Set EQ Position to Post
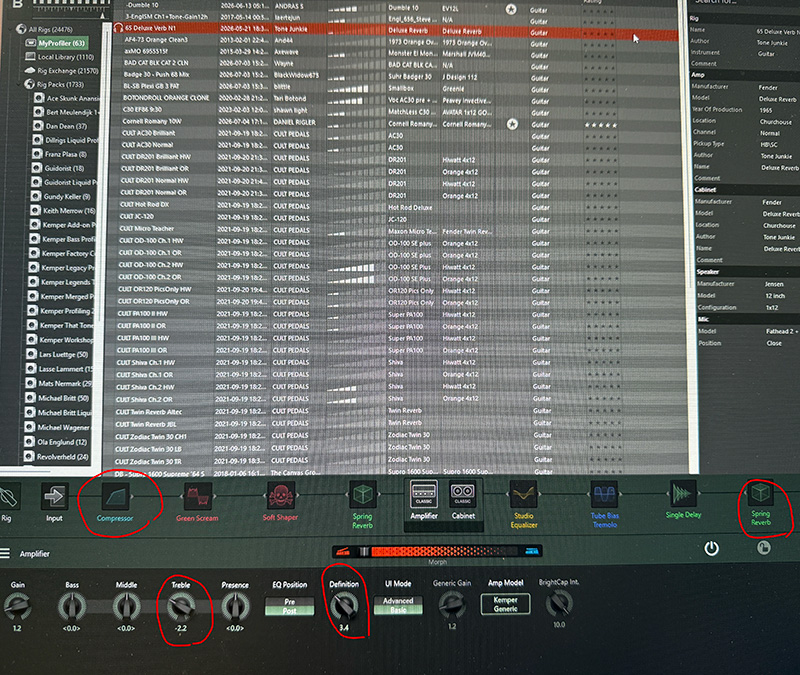The width and height of the screenshot is (800, 675). [289, 611]
